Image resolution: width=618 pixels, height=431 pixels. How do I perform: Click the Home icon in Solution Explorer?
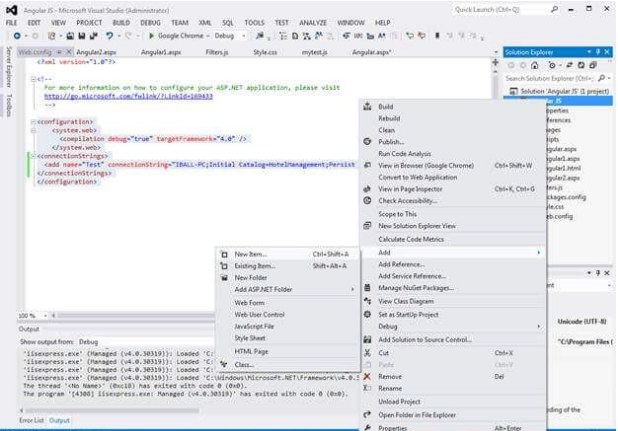pos(534,65)
